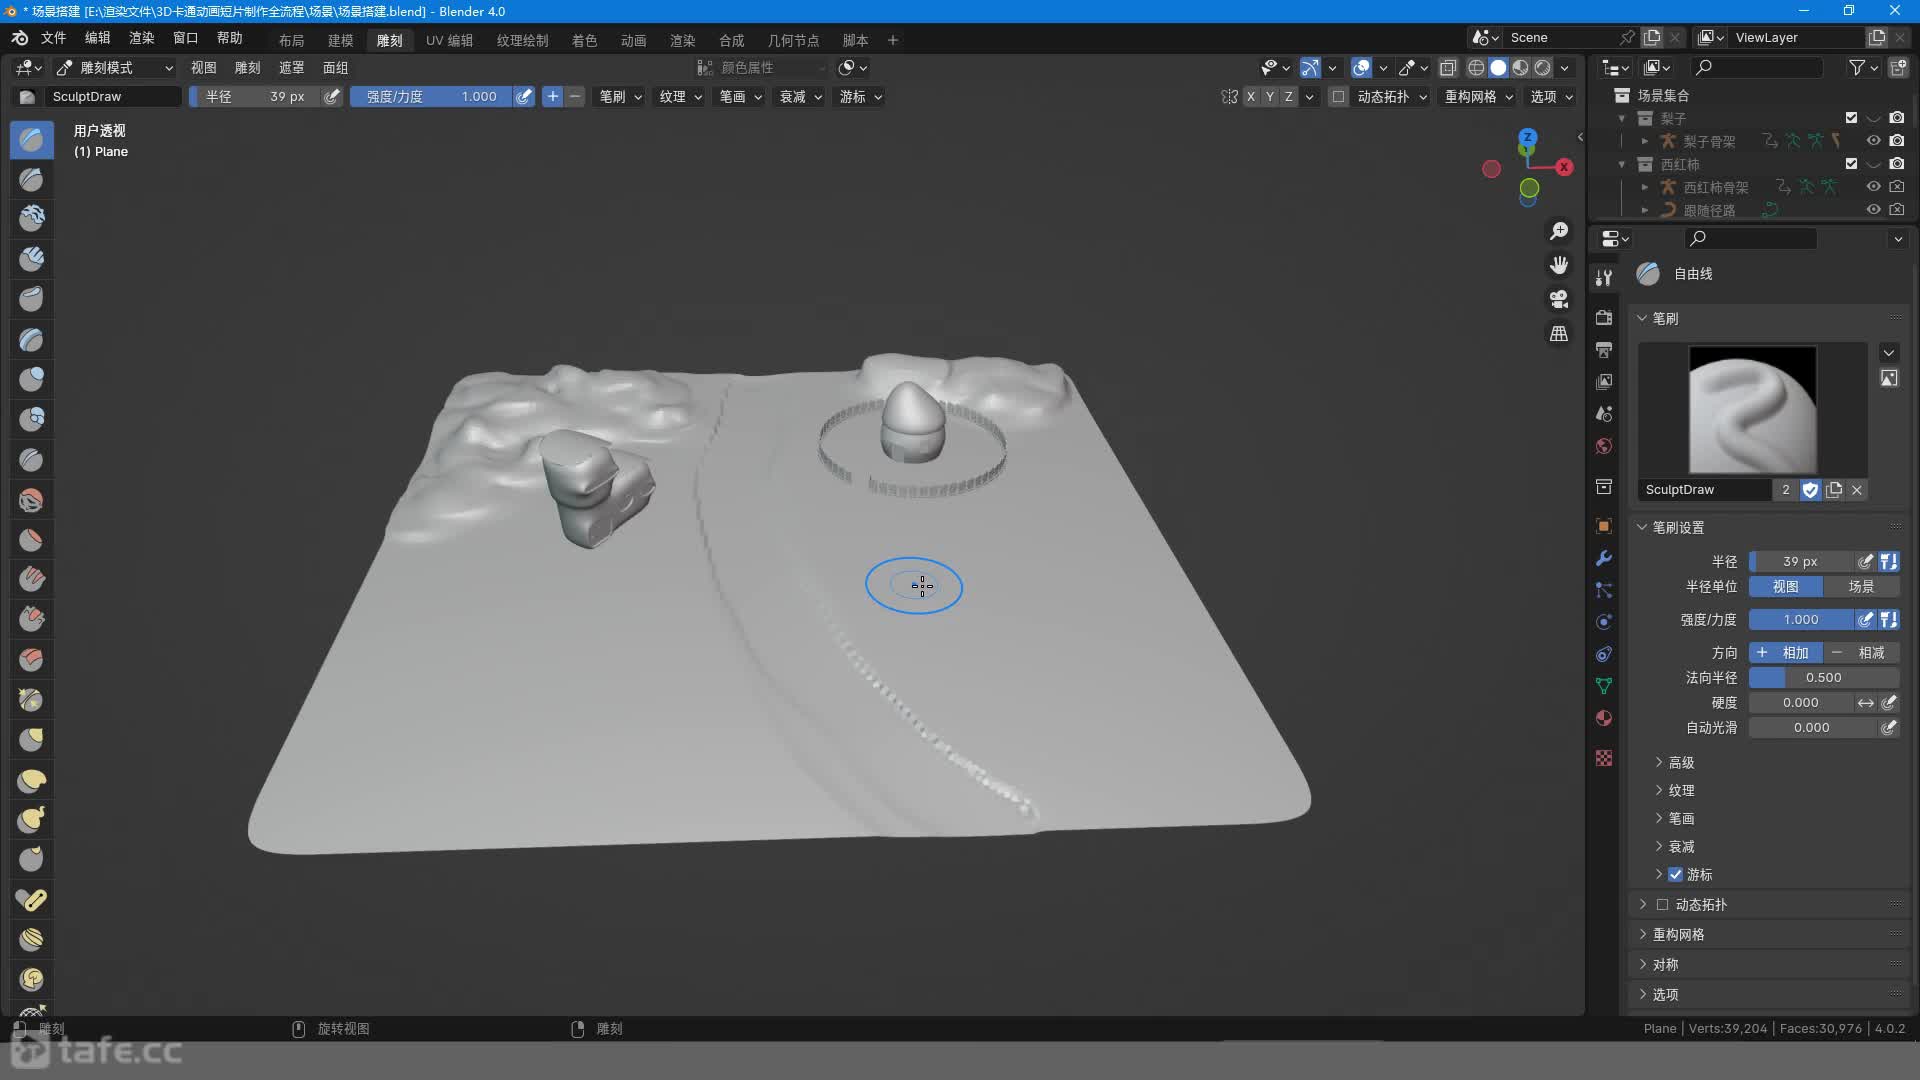
Task: Collapse the 笔刷设置 panel
Action: click(1677, 527)
